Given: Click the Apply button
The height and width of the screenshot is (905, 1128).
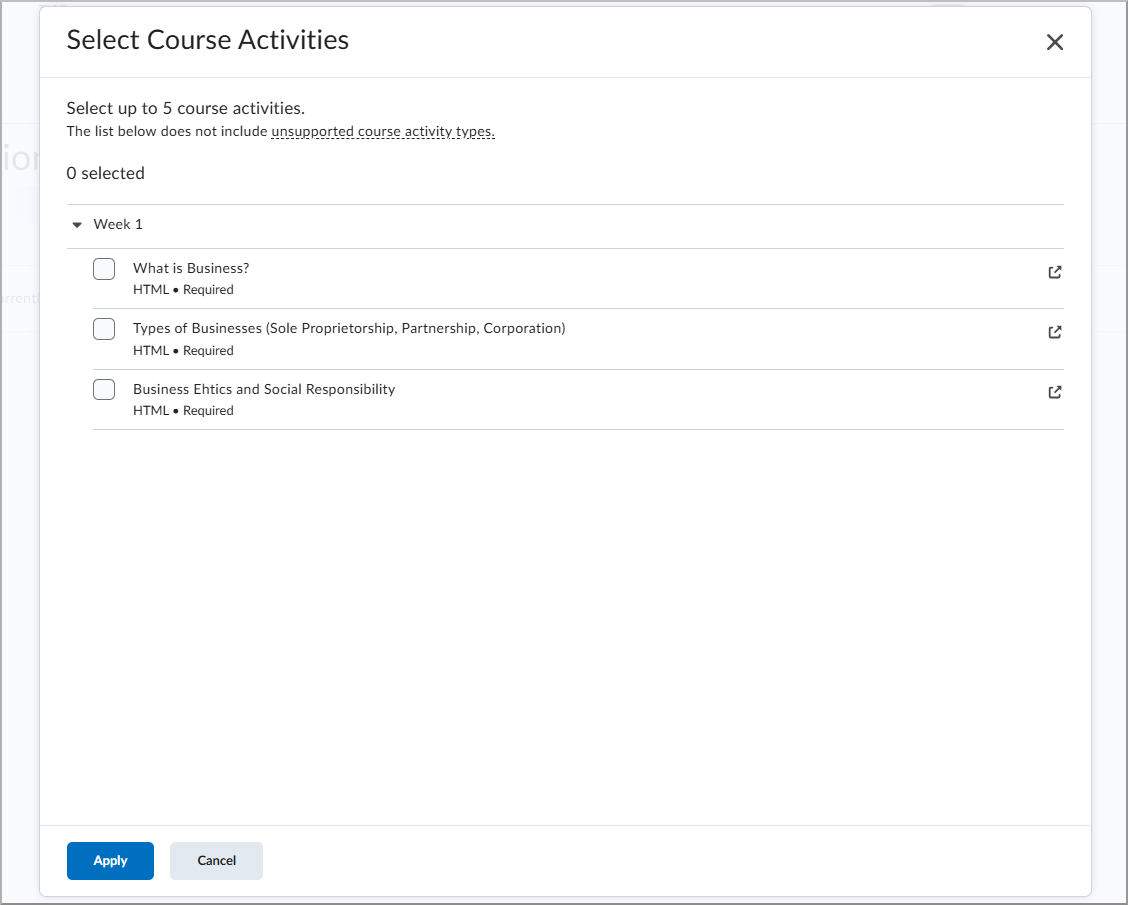Looking at the screenshot, I should pyautogui.click(x=110, y=860).
